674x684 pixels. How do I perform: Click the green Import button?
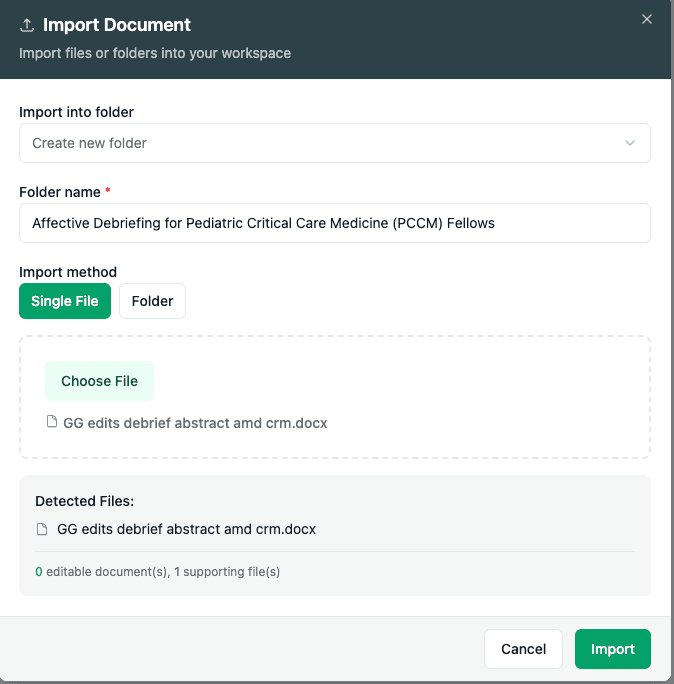point(612,649)
